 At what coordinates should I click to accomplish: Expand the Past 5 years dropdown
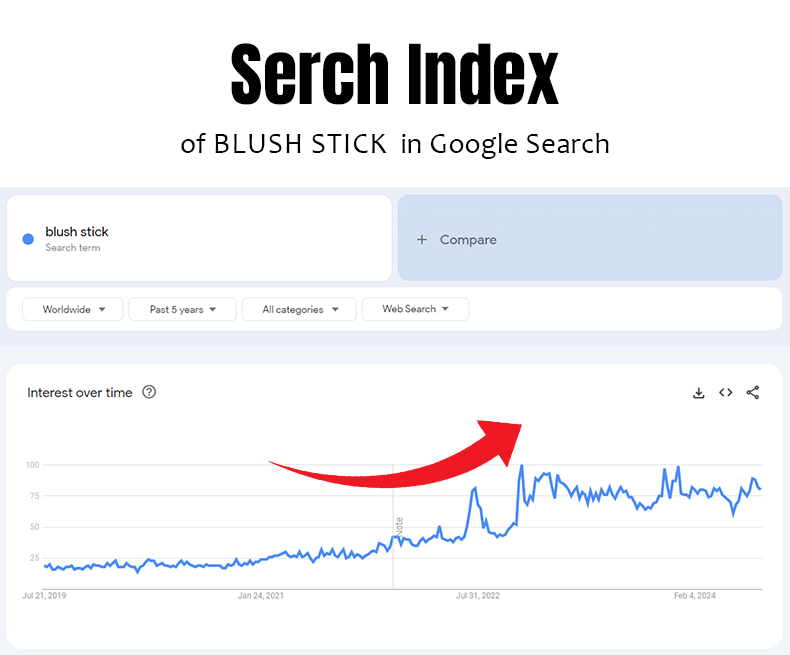pyautogui.click(x=182, y=310)
